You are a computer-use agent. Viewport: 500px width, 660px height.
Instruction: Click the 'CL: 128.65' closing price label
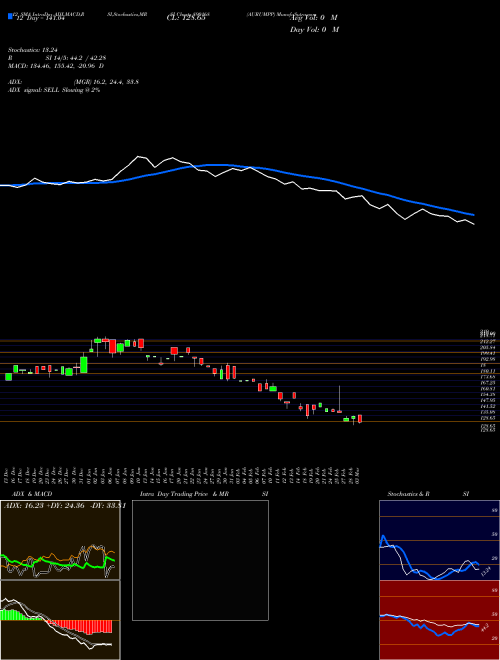pos(186,18)
